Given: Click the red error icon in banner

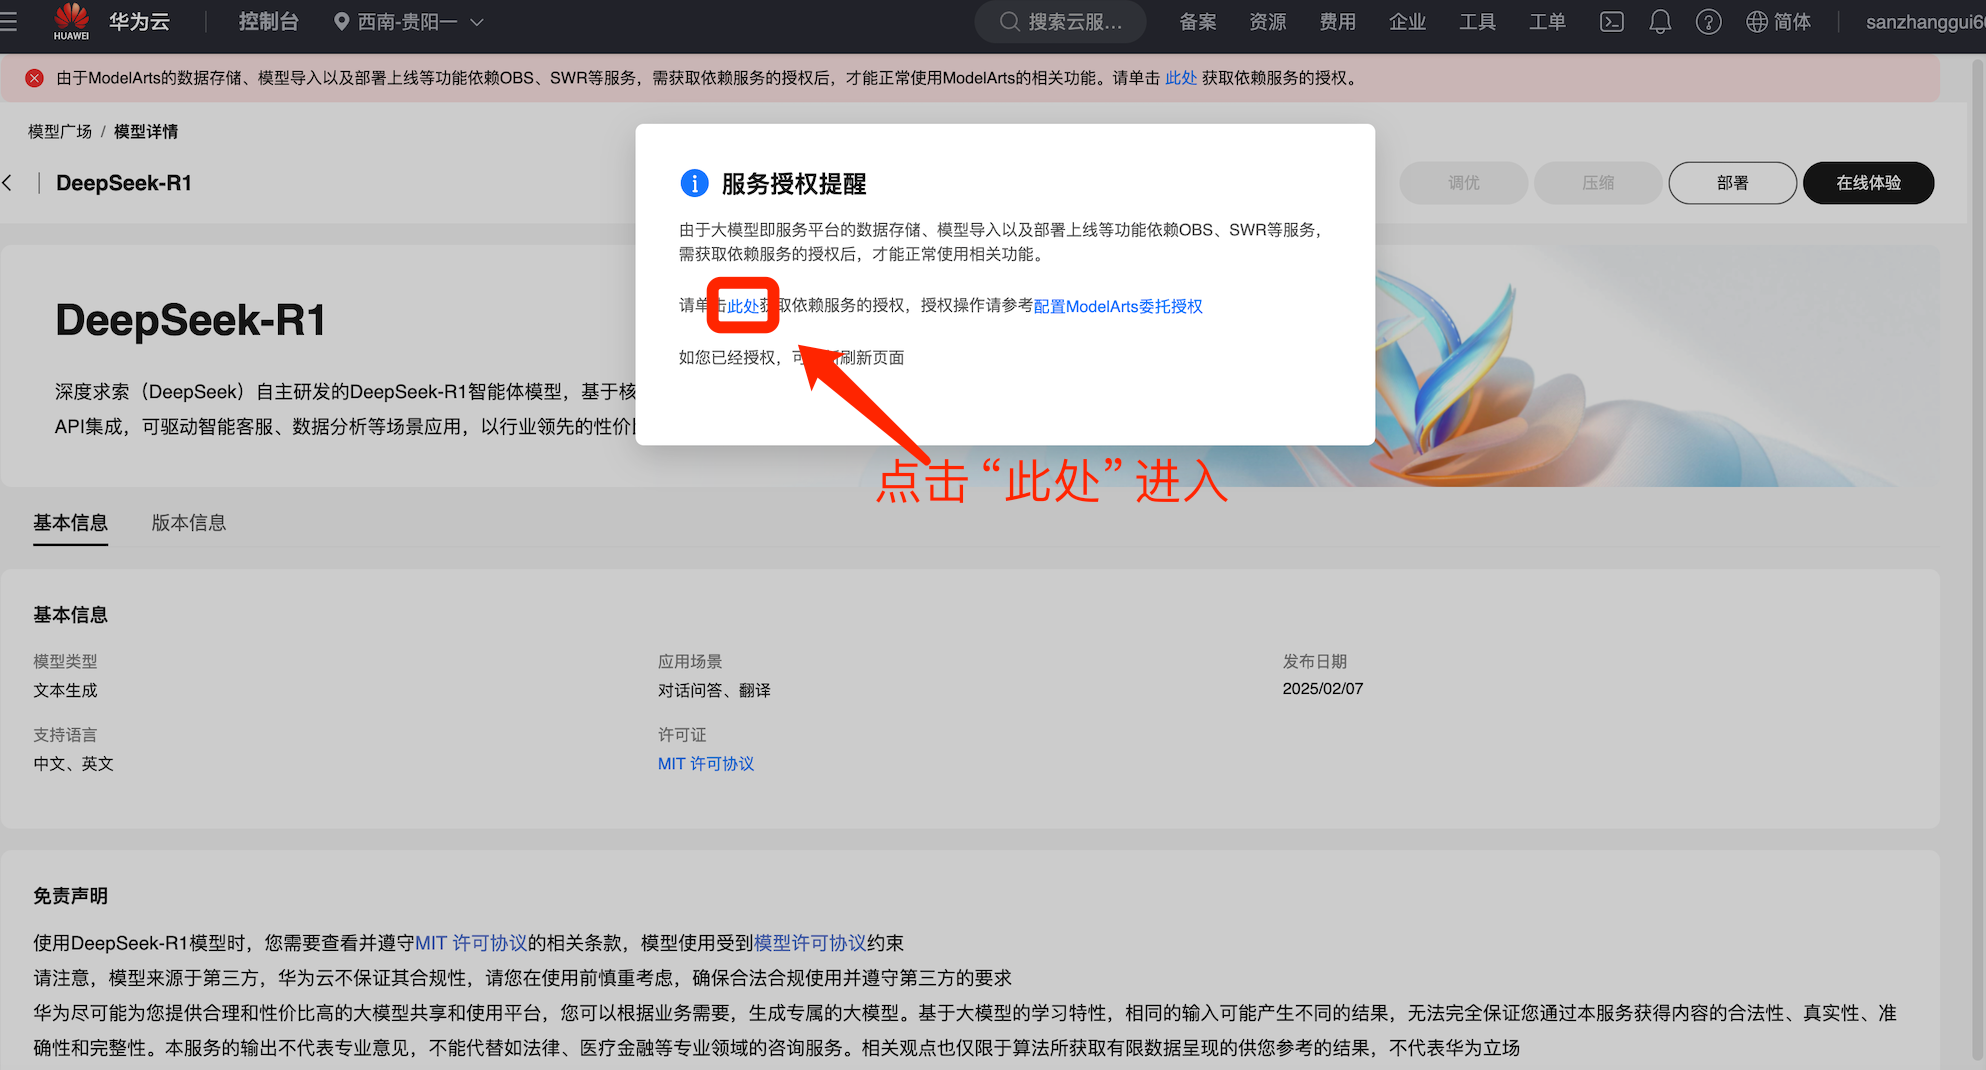Looking at the screenshot, I should pyautogui.click(x=34, y=78).
